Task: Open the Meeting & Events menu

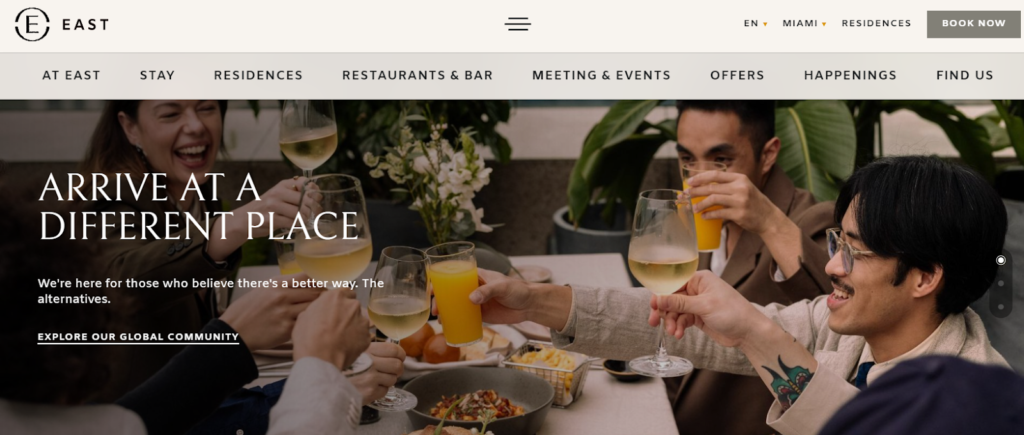Action: pos(601,75)
